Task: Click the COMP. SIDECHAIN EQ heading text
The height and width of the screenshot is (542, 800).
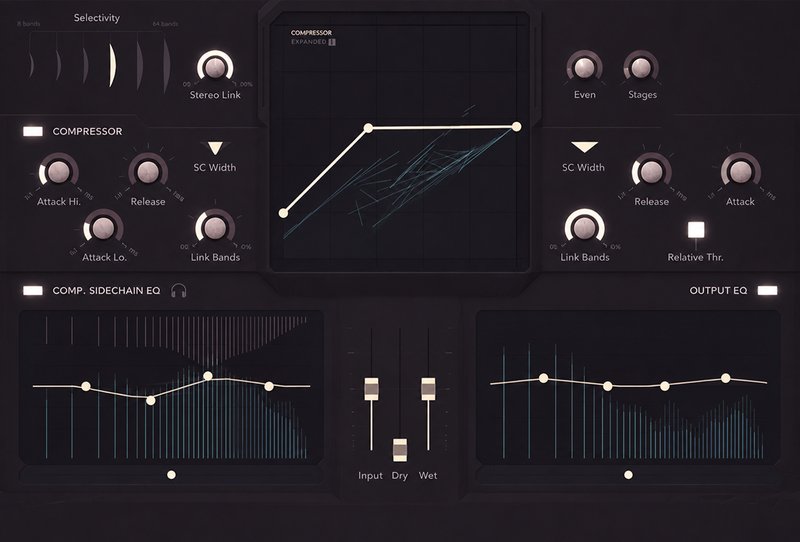Action: click(x=107, y=290)
